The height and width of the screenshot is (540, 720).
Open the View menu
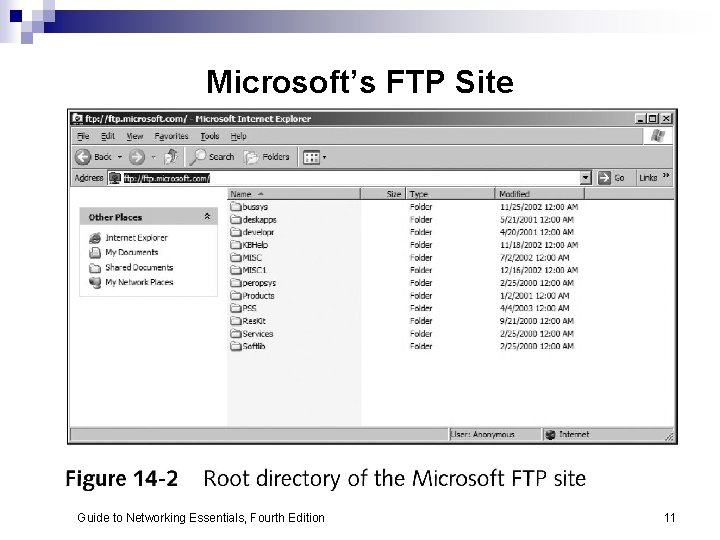pyautogui.click(x=135, y=136)
